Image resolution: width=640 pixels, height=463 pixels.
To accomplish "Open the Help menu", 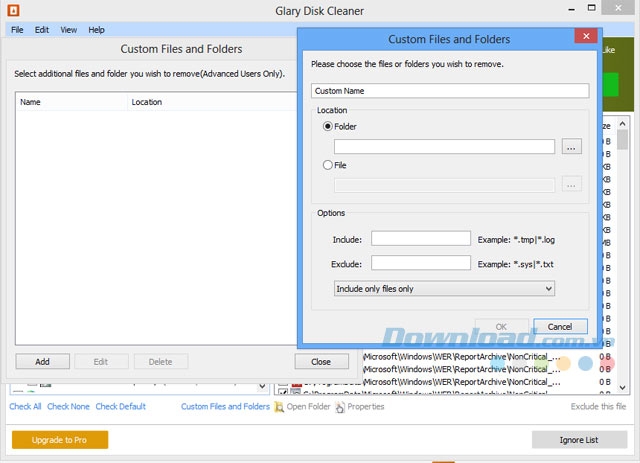I will [x=96, y=30].
